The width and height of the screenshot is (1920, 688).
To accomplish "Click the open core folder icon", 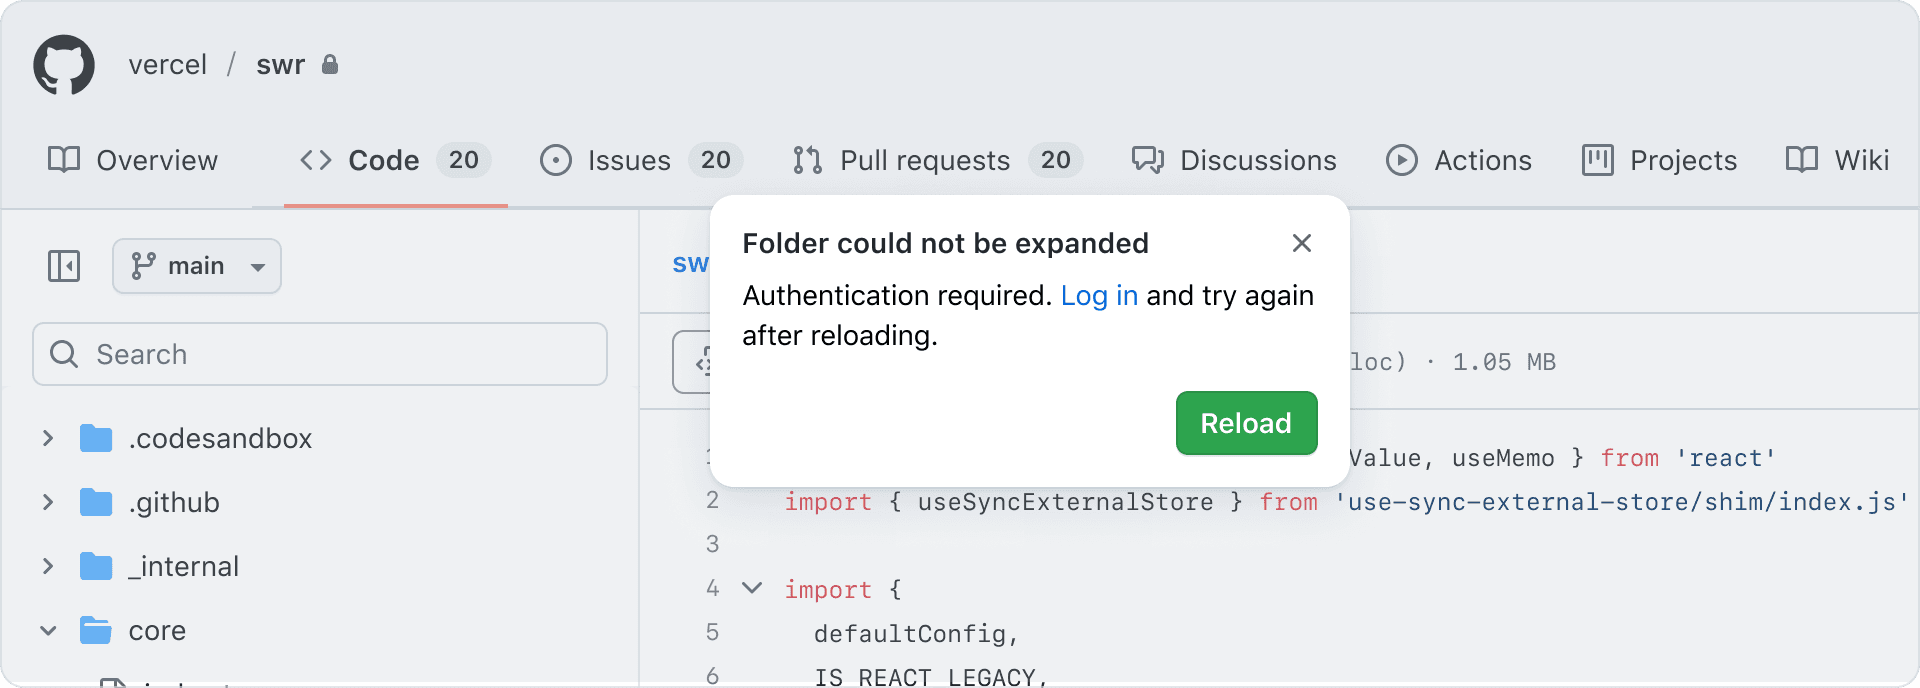I will coord(96,630).
